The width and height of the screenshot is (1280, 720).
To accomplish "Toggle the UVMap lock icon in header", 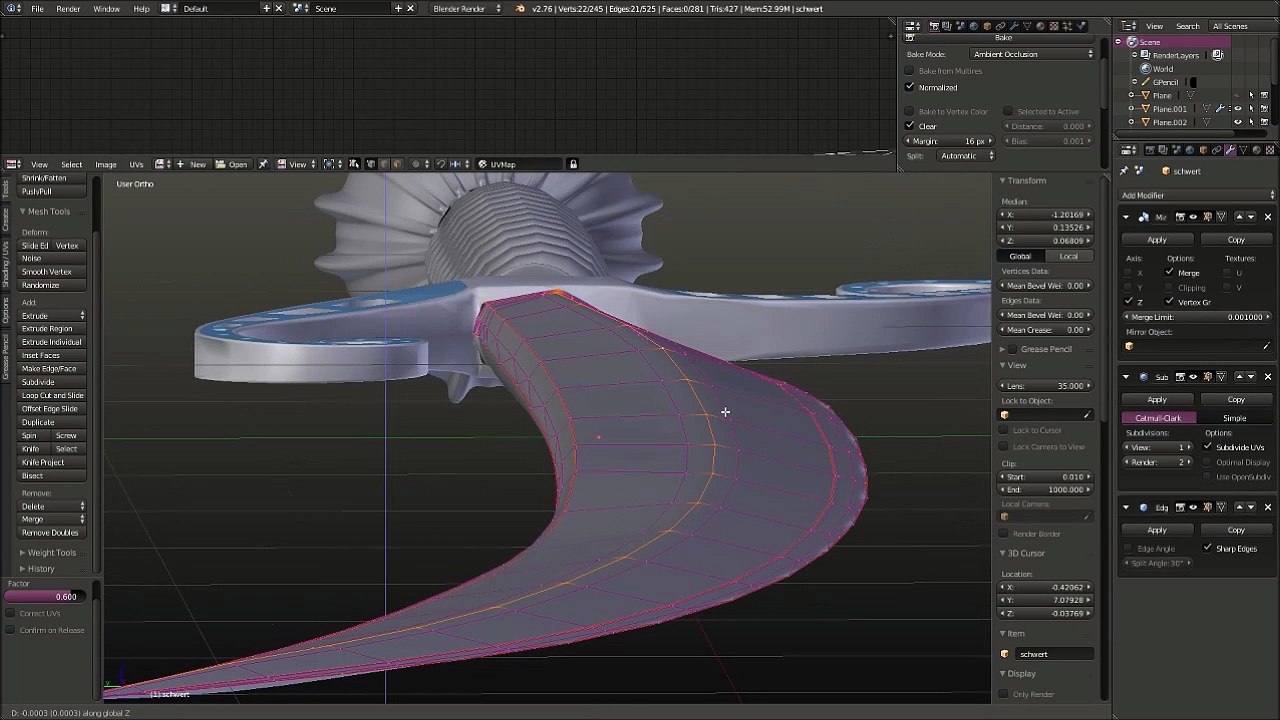I will point(573,164).
